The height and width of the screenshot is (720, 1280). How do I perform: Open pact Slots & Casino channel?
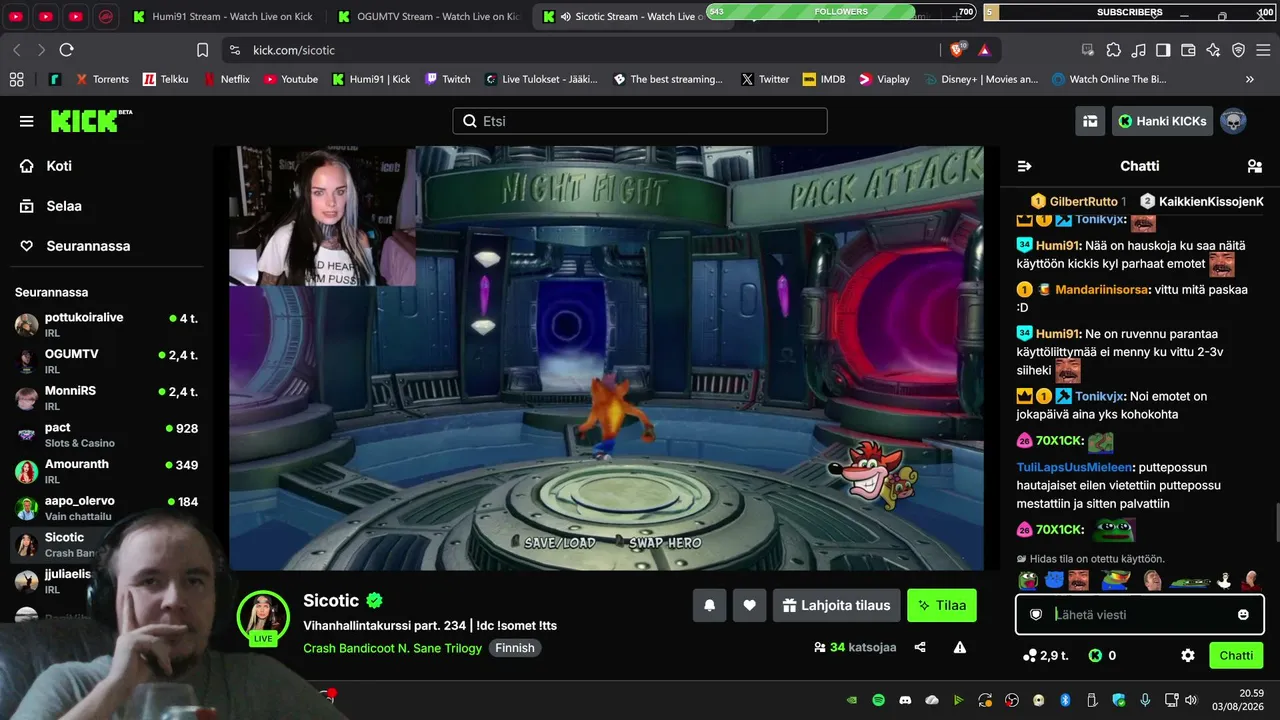coord(107,434)
